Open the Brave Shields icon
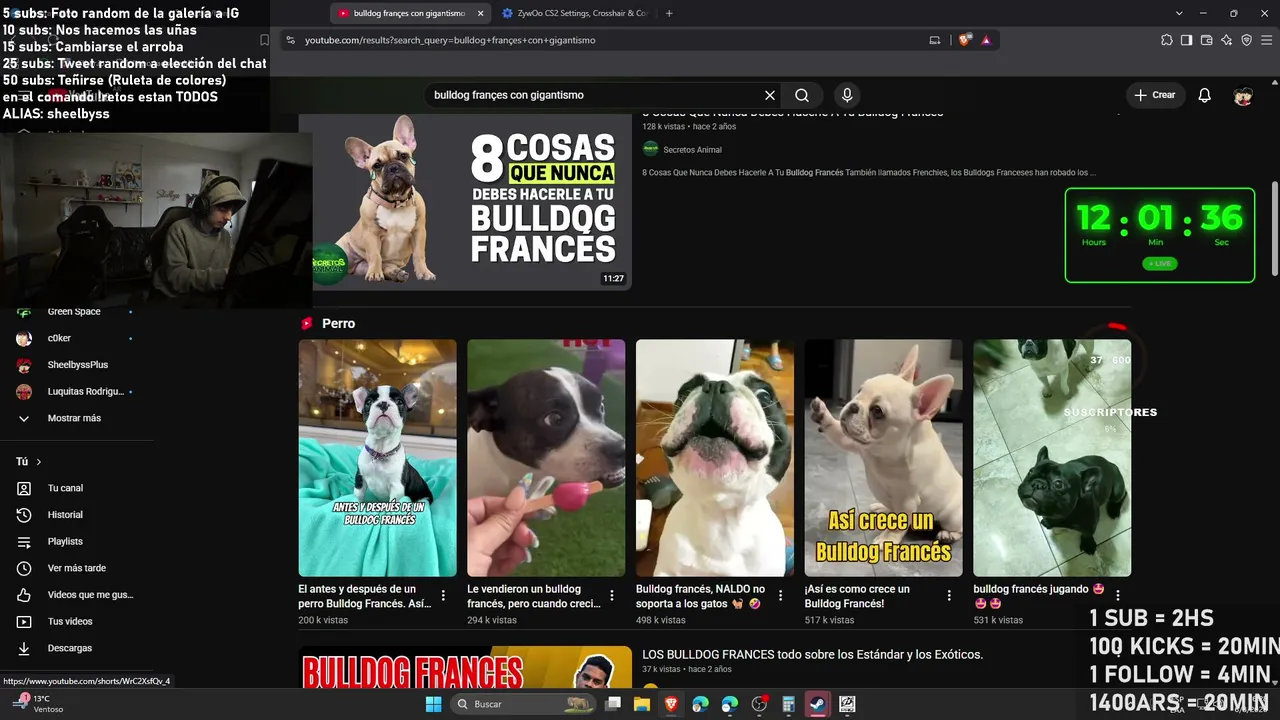1280x720 pixels. tap(965, 40)
